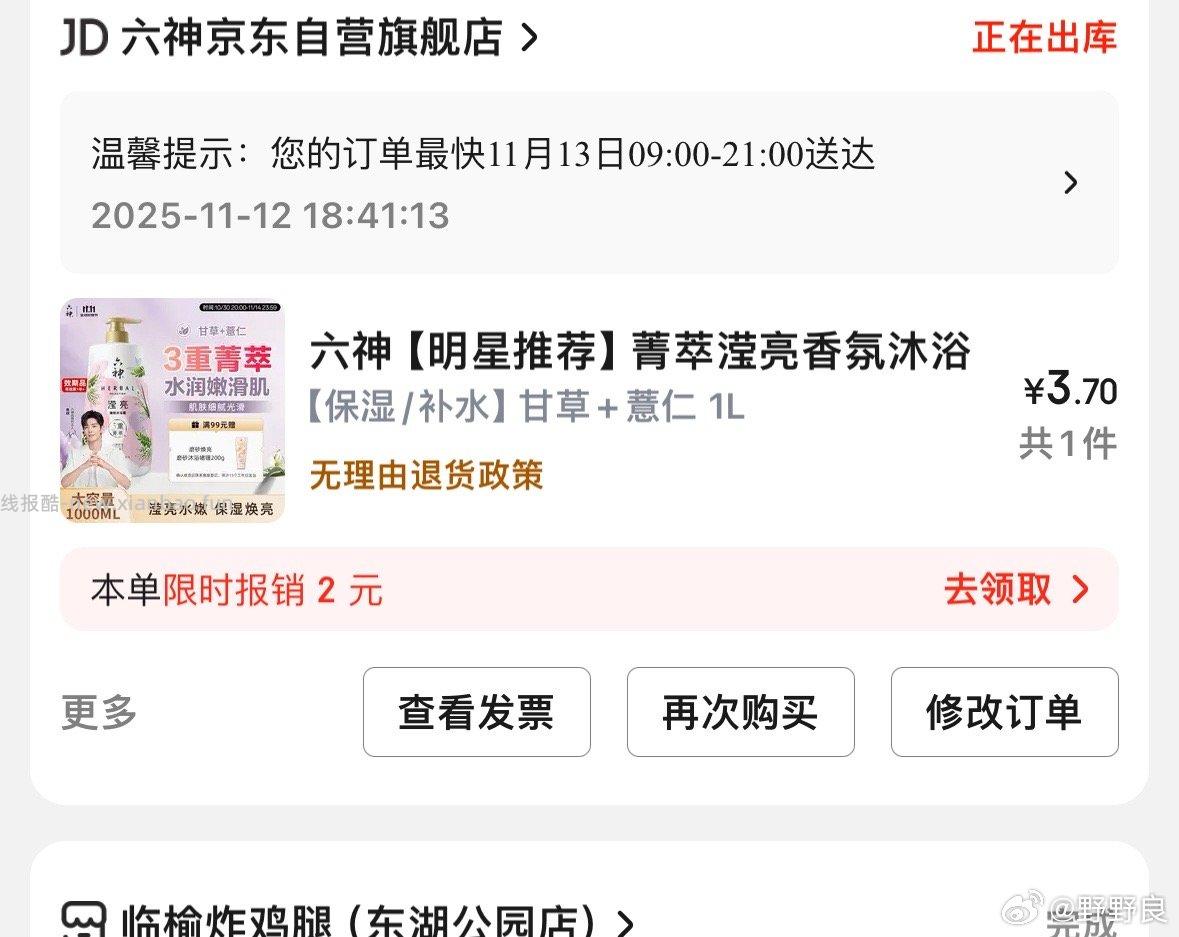Expand delivery details via the notice chevron

(1071, 182)
